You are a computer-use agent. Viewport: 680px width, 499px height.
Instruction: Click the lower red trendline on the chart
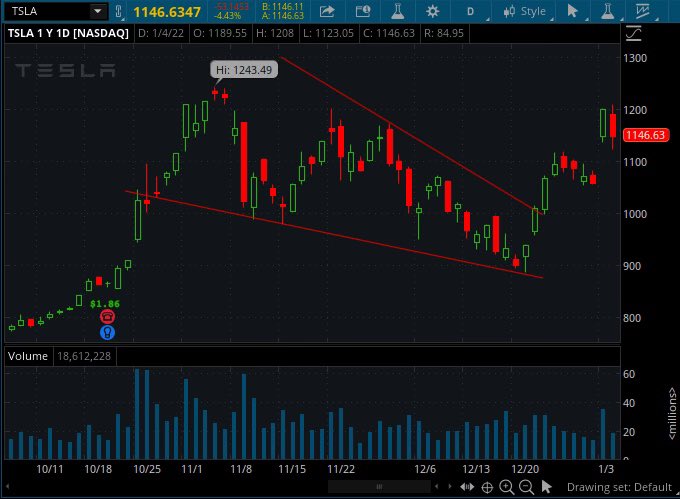(x=334, y=234)
